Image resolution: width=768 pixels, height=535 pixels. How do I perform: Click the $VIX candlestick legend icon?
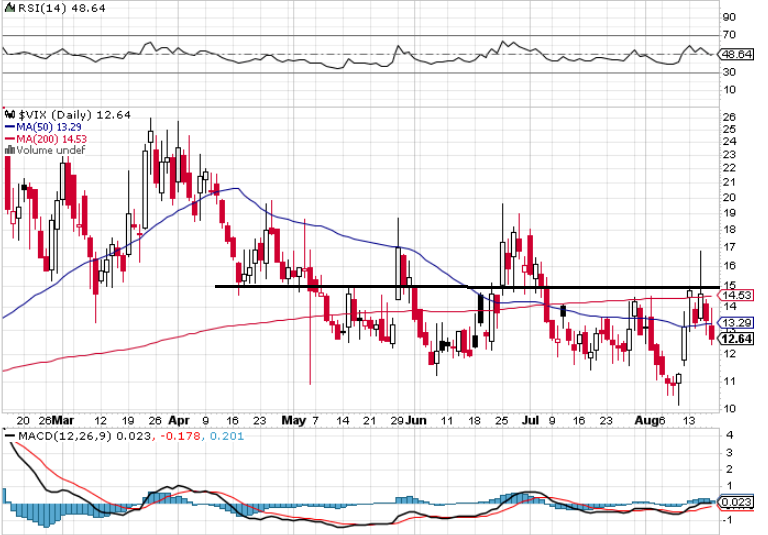coord(9,115)
